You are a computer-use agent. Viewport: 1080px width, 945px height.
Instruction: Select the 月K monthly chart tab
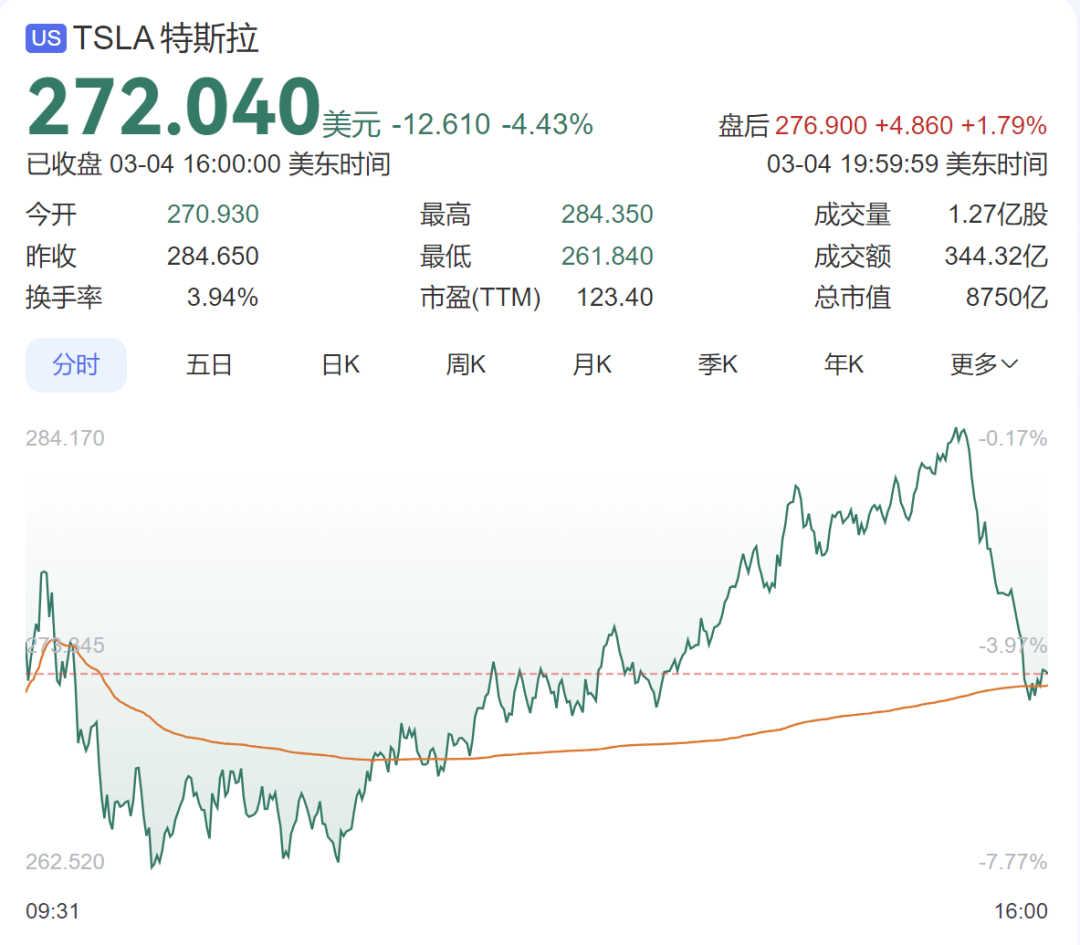591,365
